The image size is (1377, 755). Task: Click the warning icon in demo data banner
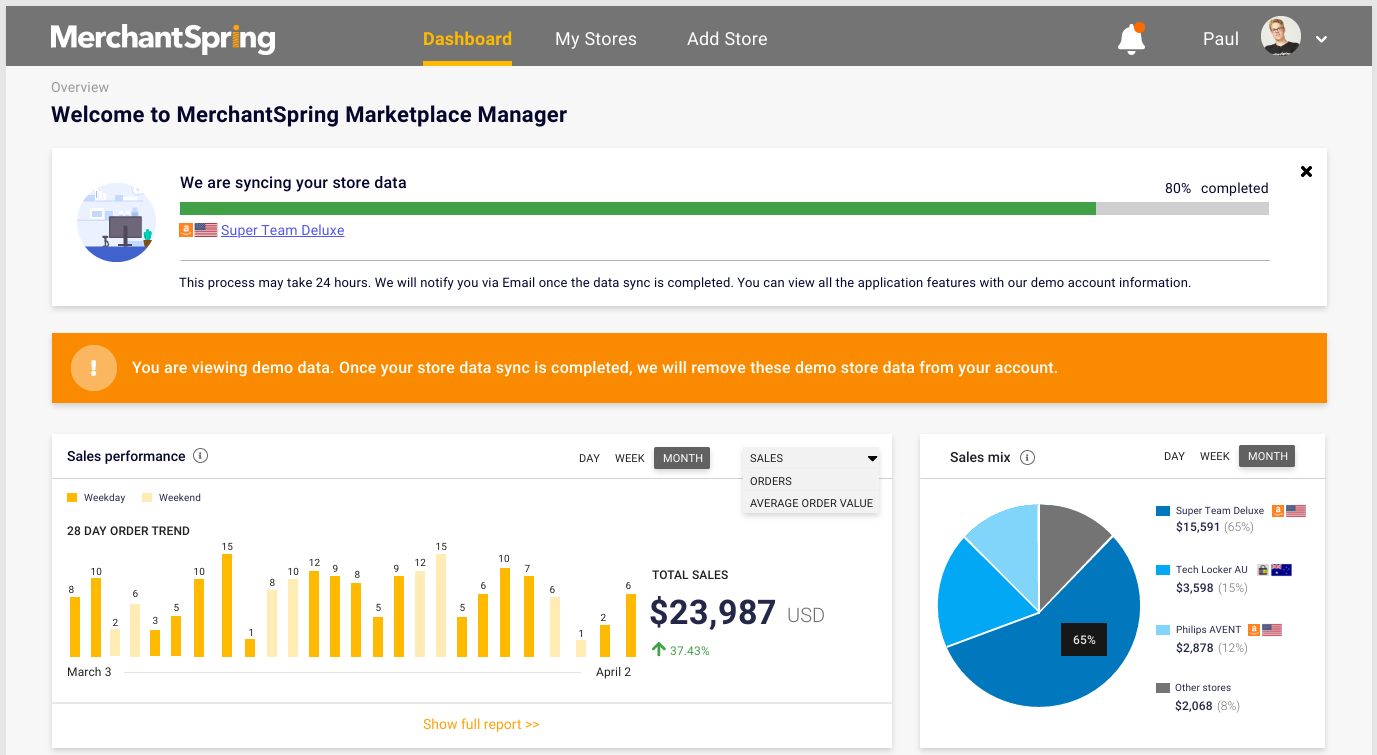[x=94, y=367]
